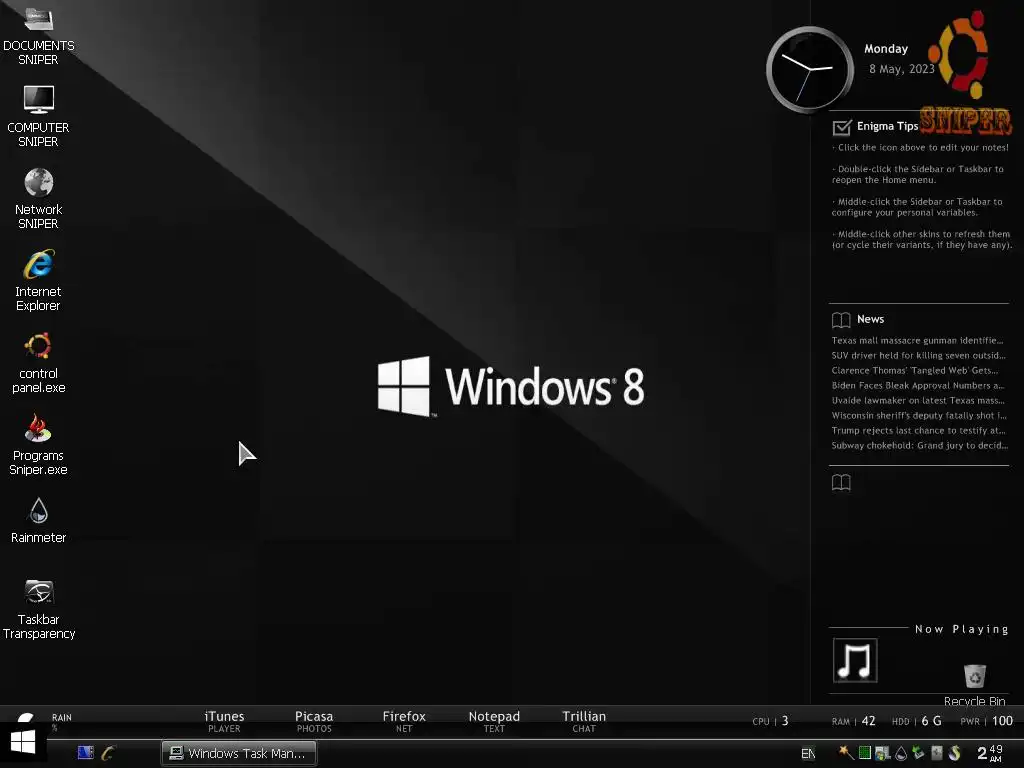Click the RAIN % label on the taskbar
This screenshot has height=768, width=1024.
(61, 722)
